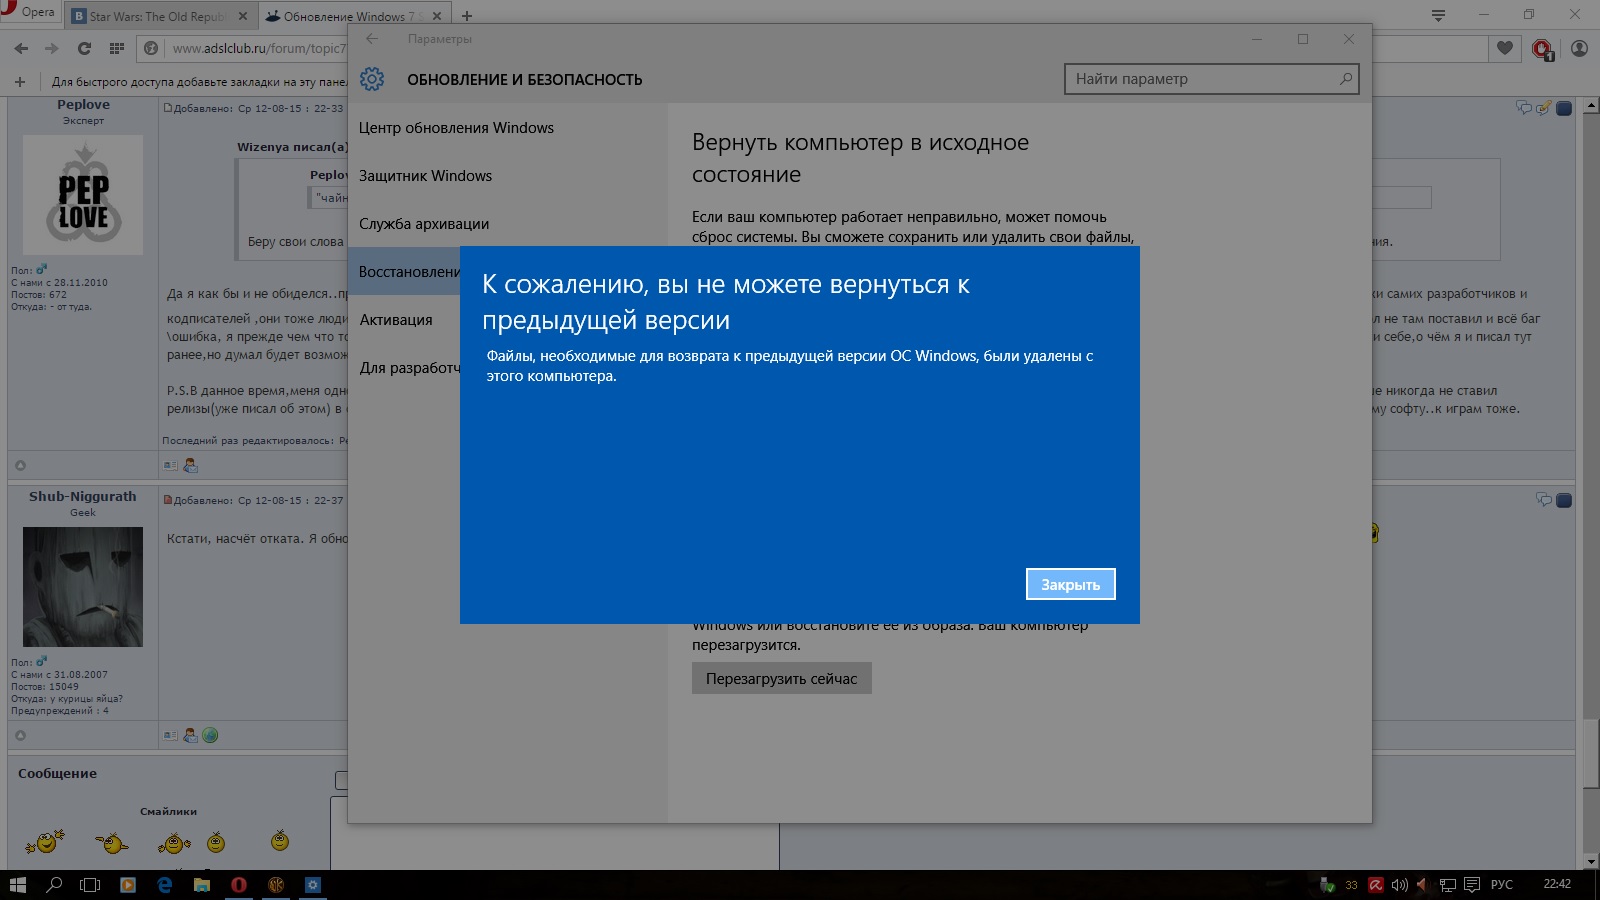Click the Avira antivirus tray icon
Image resolution: width=1600 pixels, height=900 pixels.
tap(1376, 885)
